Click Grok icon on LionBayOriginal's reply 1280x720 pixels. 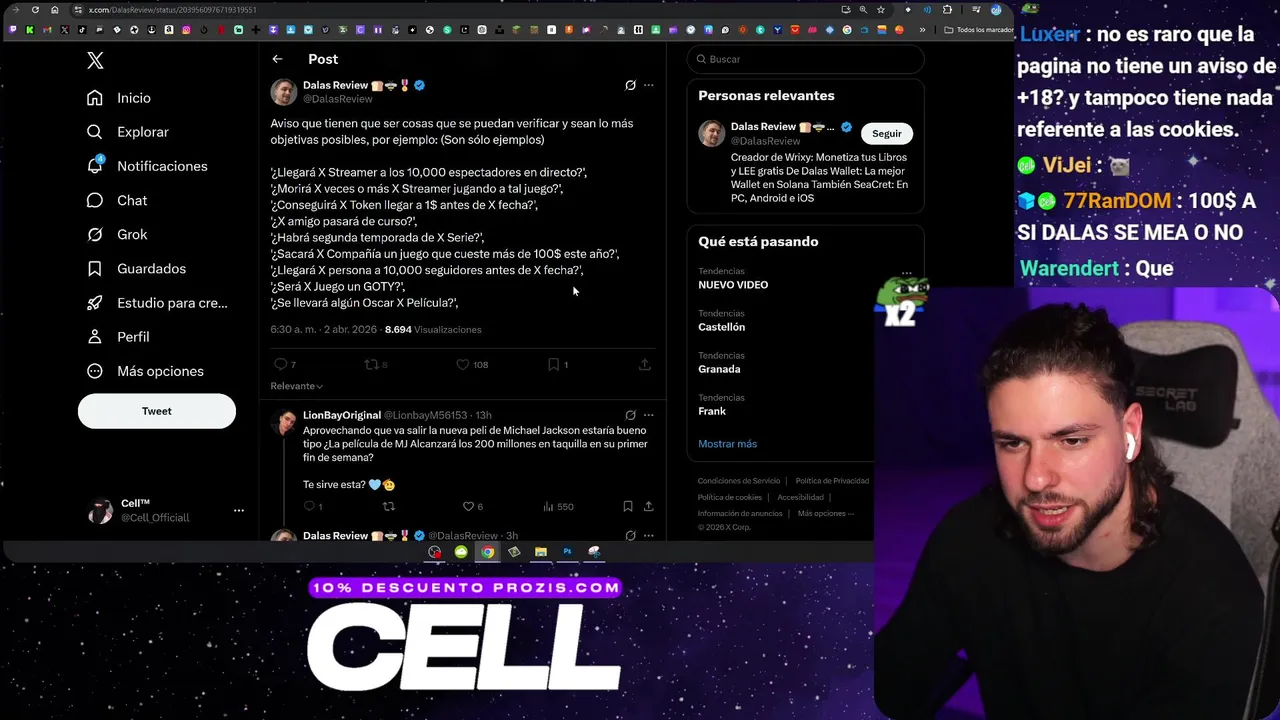pyautogui.click(x=630, y=415)
